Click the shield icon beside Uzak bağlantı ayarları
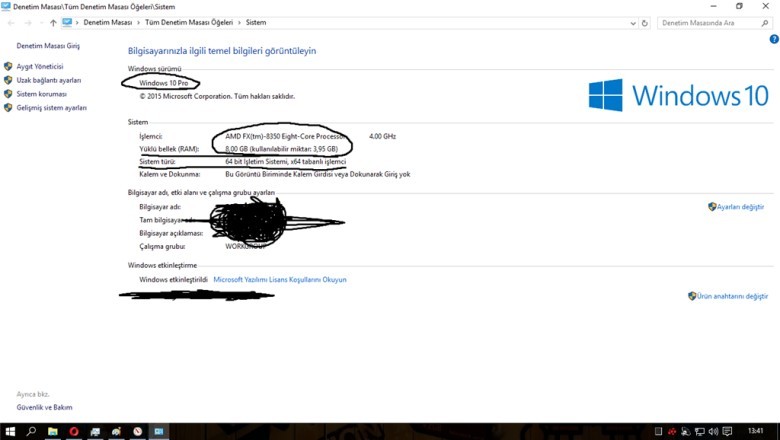The width and height of the screenshot is (780, 440). 8,80
